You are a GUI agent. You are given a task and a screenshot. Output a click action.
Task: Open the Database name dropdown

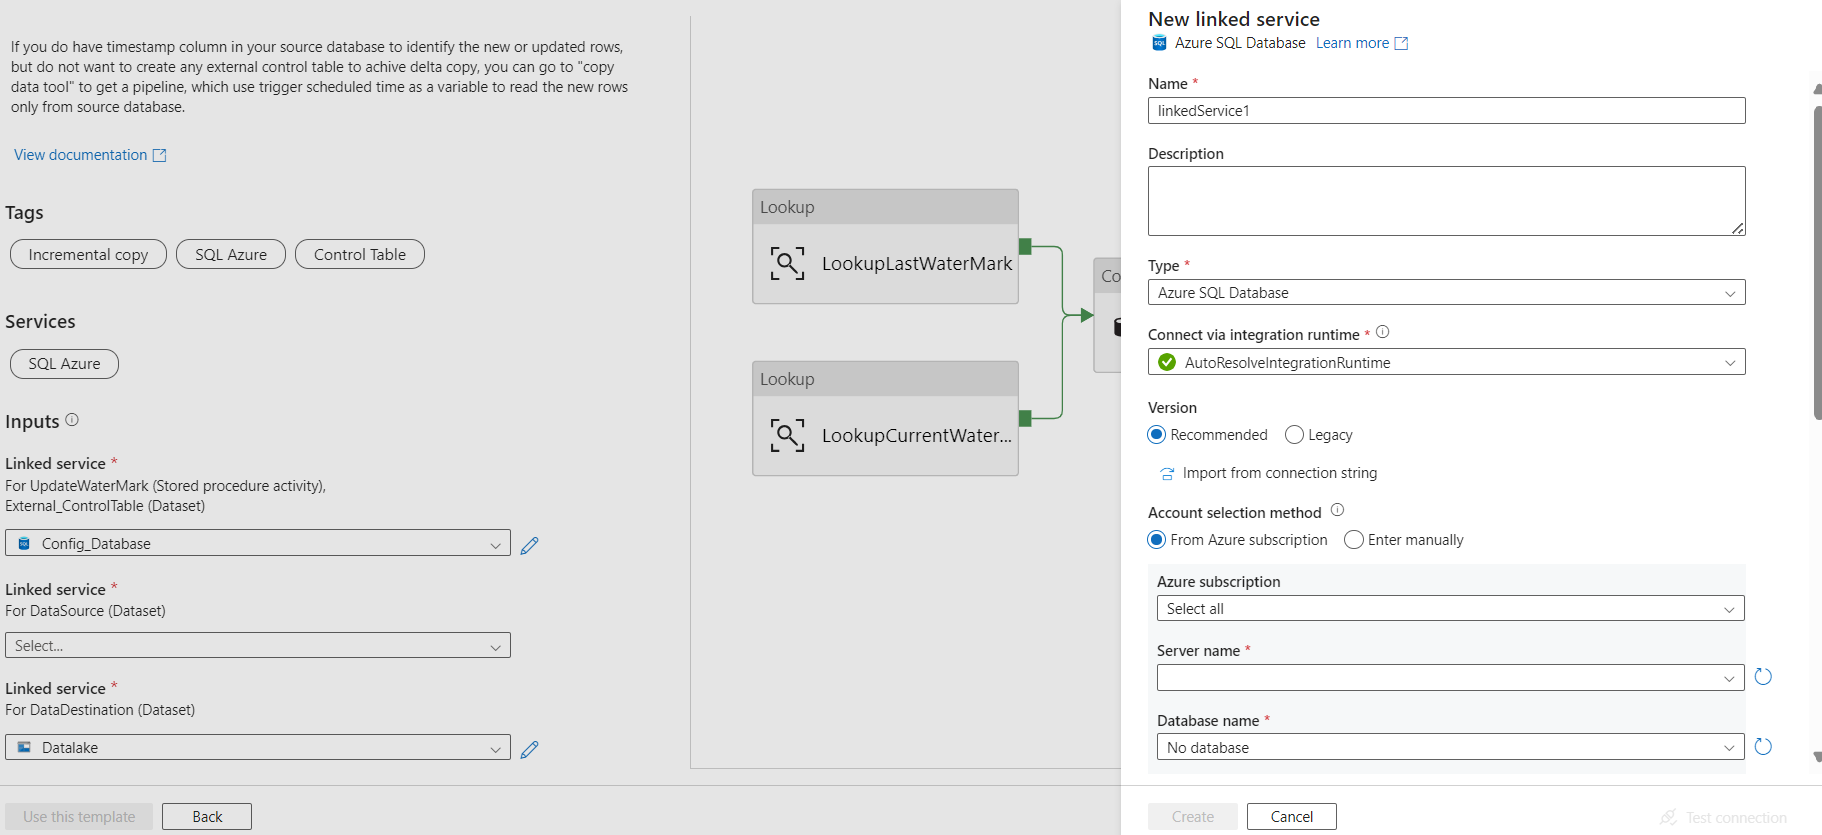tap(1450, 747)
